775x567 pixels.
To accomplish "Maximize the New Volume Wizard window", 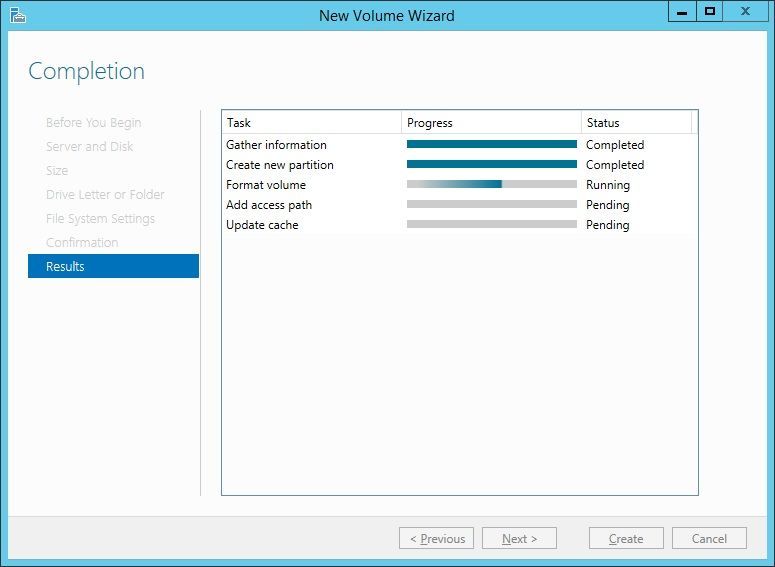I will [710, 12].
